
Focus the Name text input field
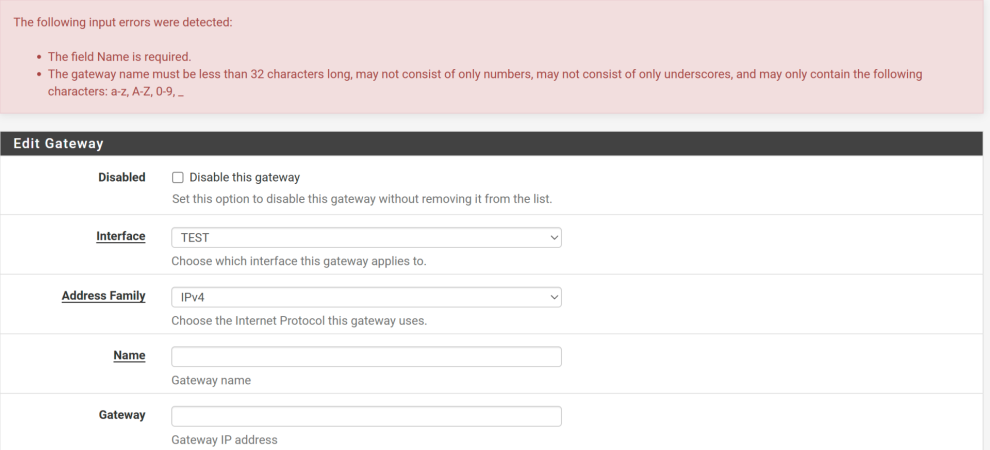366,357
